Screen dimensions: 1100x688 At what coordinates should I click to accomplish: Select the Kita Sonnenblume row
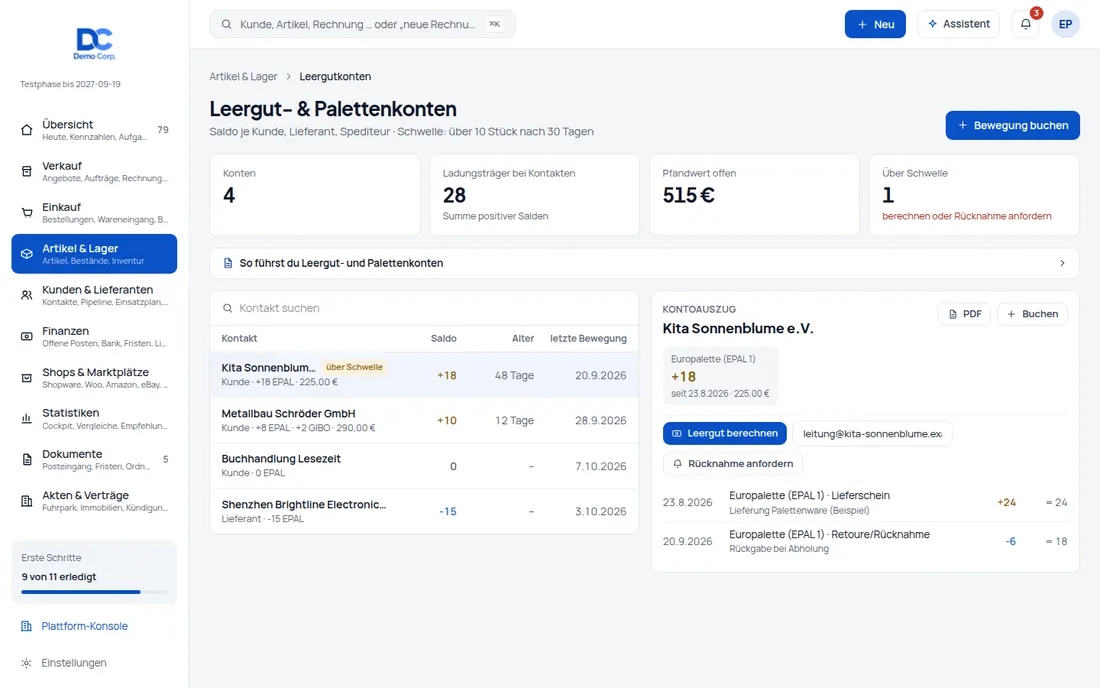(x=424, y=375)
